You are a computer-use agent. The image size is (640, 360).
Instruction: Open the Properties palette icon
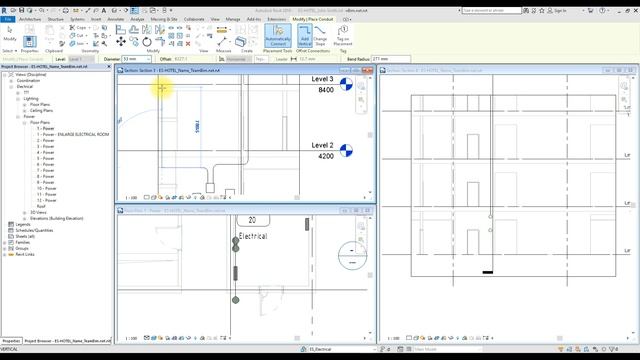point(29,42)
